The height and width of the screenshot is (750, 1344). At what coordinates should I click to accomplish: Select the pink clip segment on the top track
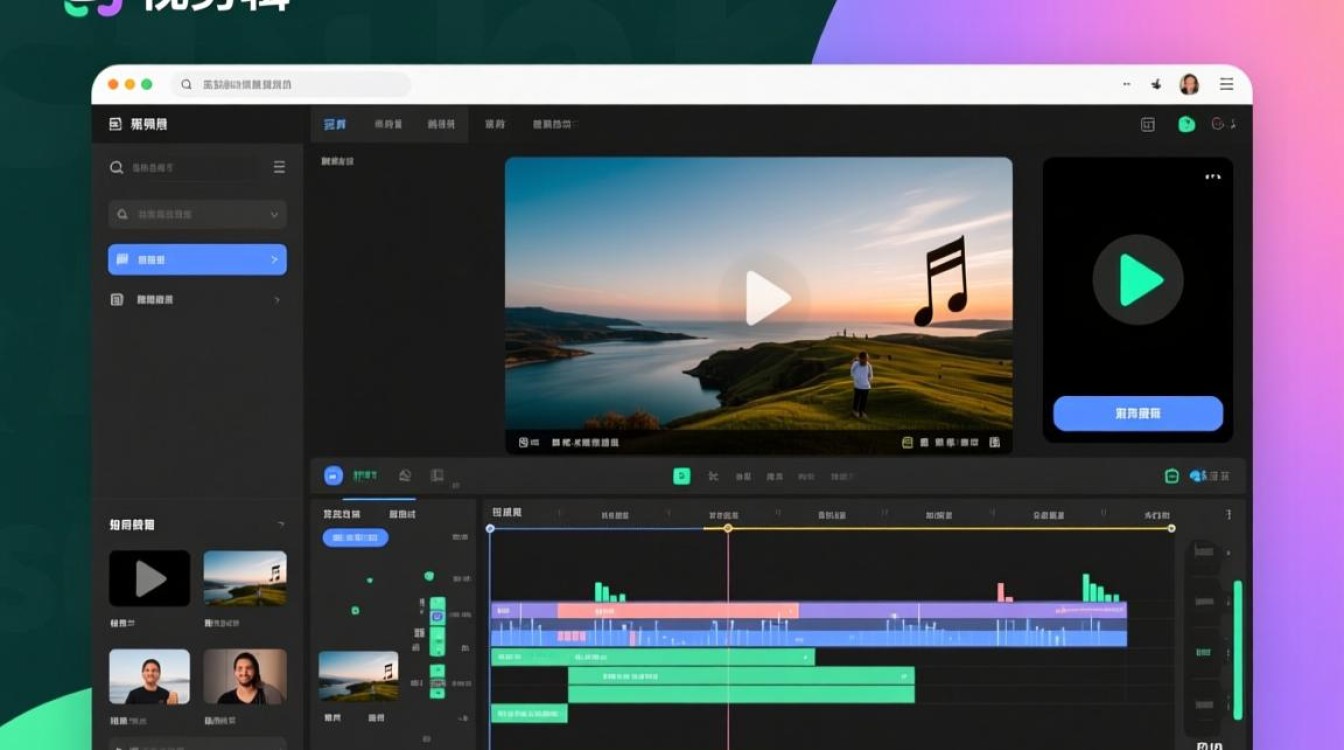pyautogui.click(x=677, y=610)
